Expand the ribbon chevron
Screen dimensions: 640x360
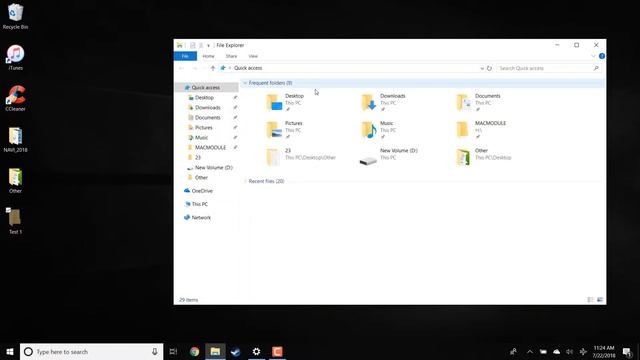(593, 56)
